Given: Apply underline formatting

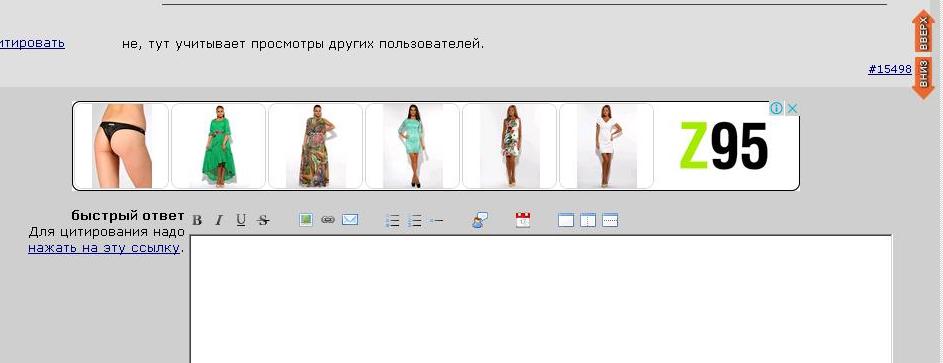Looking at the screenshot, I should [x=241, y=221].
